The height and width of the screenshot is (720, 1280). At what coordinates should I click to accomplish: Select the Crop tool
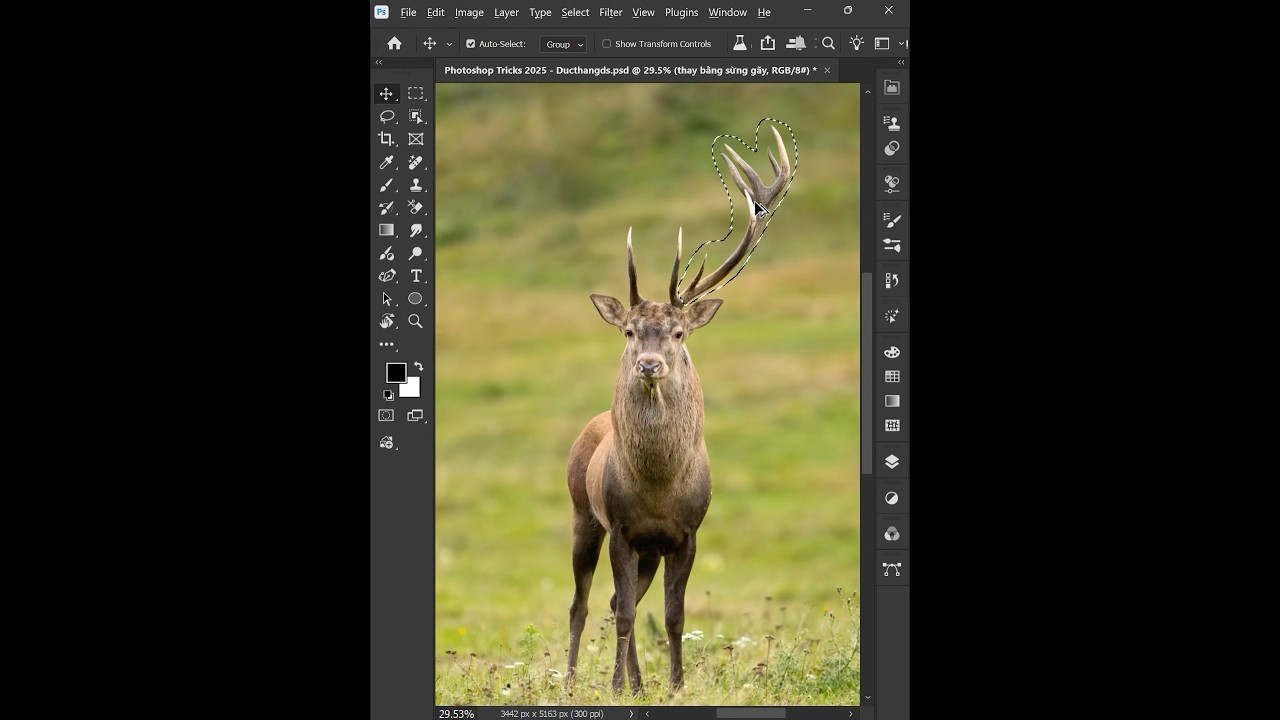click(386, 139)
